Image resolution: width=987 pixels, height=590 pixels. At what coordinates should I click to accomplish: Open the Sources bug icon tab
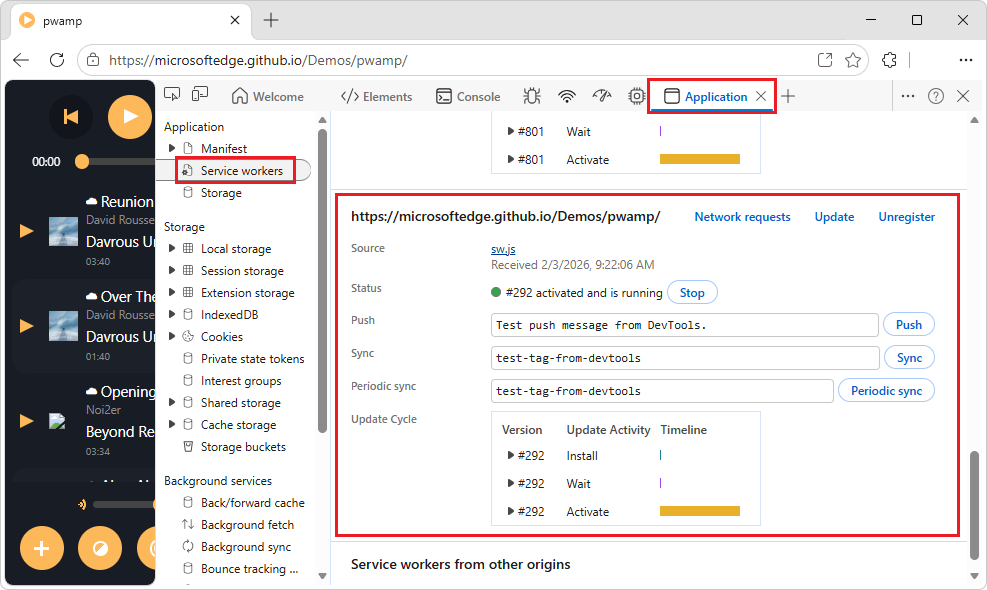coord(532,96)
